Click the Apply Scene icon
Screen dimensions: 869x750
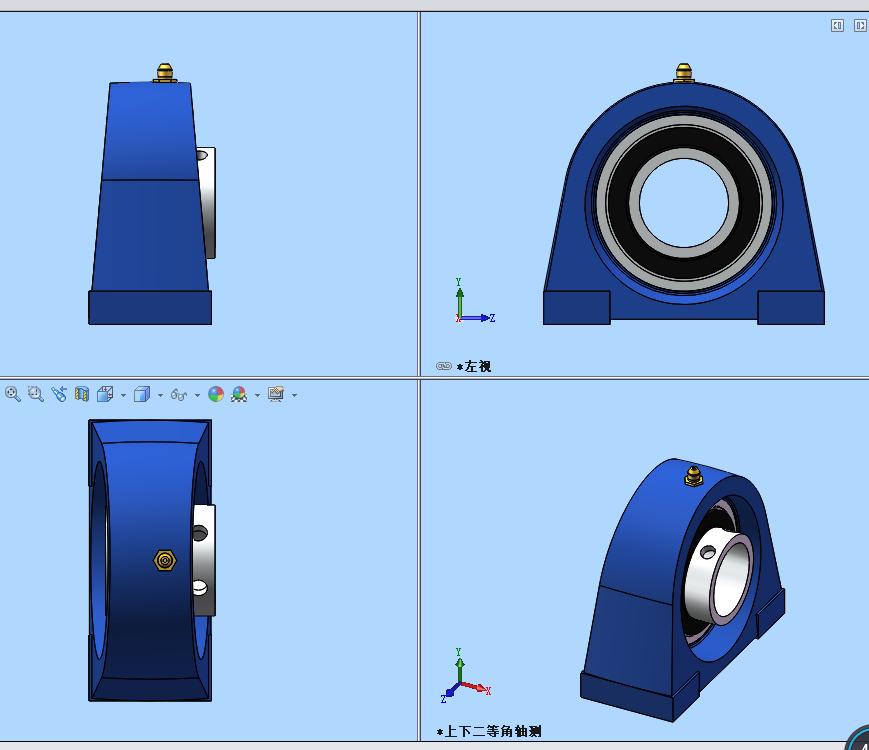click(239, 394)
